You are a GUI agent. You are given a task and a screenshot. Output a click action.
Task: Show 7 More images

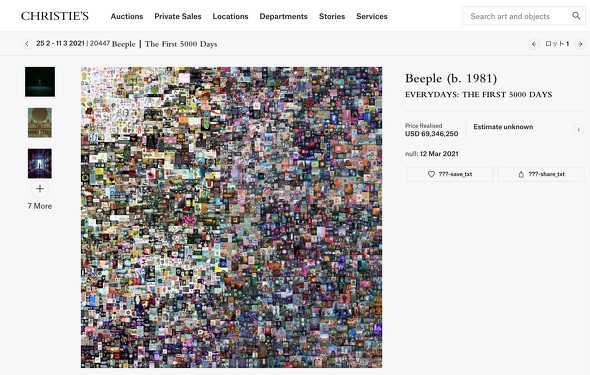click(40, 206)
